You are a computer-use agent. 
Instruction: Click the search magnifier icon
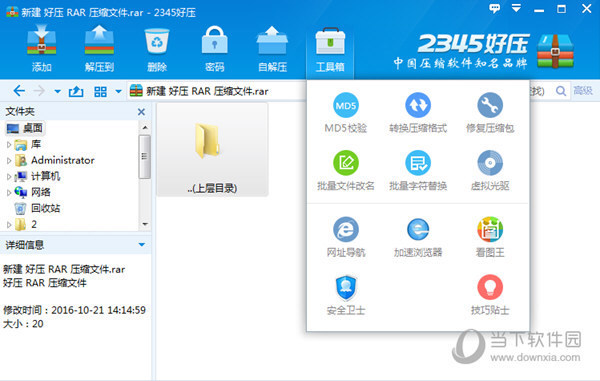pyautogui.click(x=561, y=91)
